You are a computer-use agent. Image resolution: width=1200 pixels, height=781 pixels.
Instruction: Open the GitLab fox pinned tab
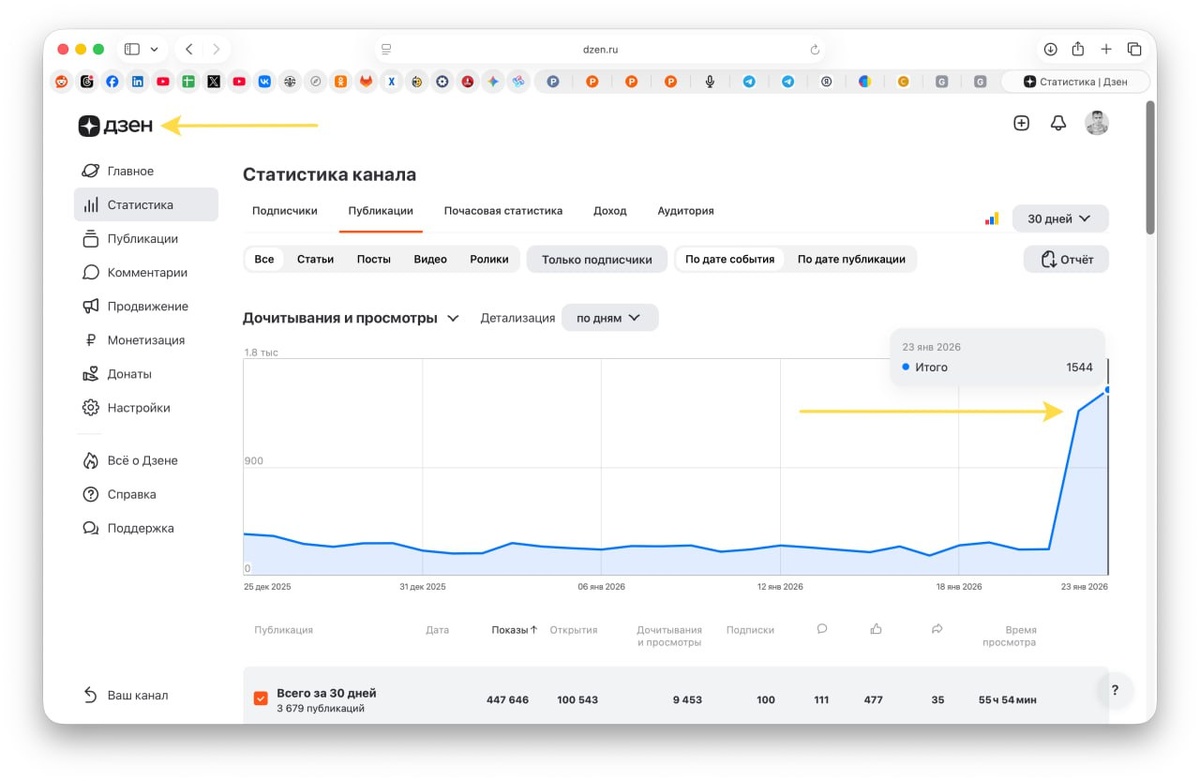coord(366,82)
